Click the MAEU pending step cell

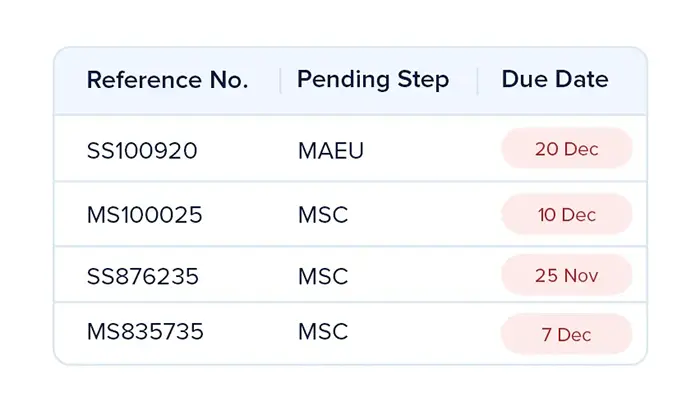coord(330,150)
